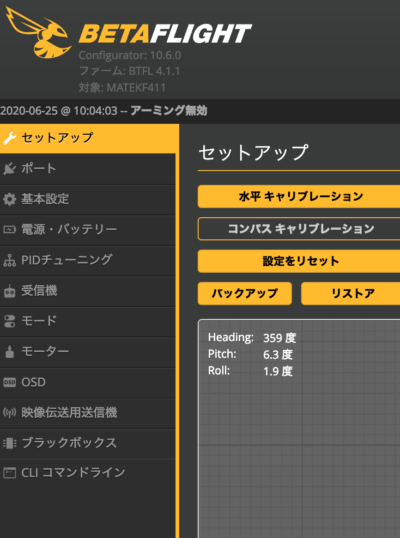Switch to the 受信機 tab
Image resolution: width=400 pixels, height=538 pixels.
[87, 291]
